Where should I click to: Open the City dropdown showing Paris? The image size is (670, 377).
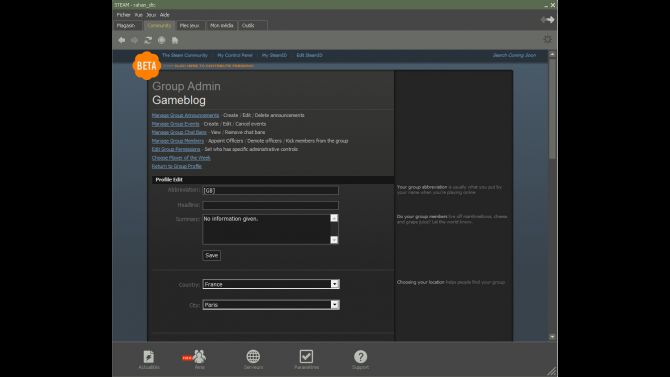(271, 305)
